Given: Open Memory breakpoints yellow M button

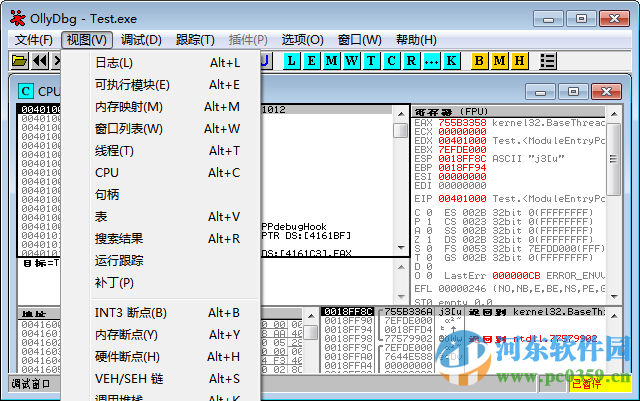Looking at the screenshot, I should (499, 61).
